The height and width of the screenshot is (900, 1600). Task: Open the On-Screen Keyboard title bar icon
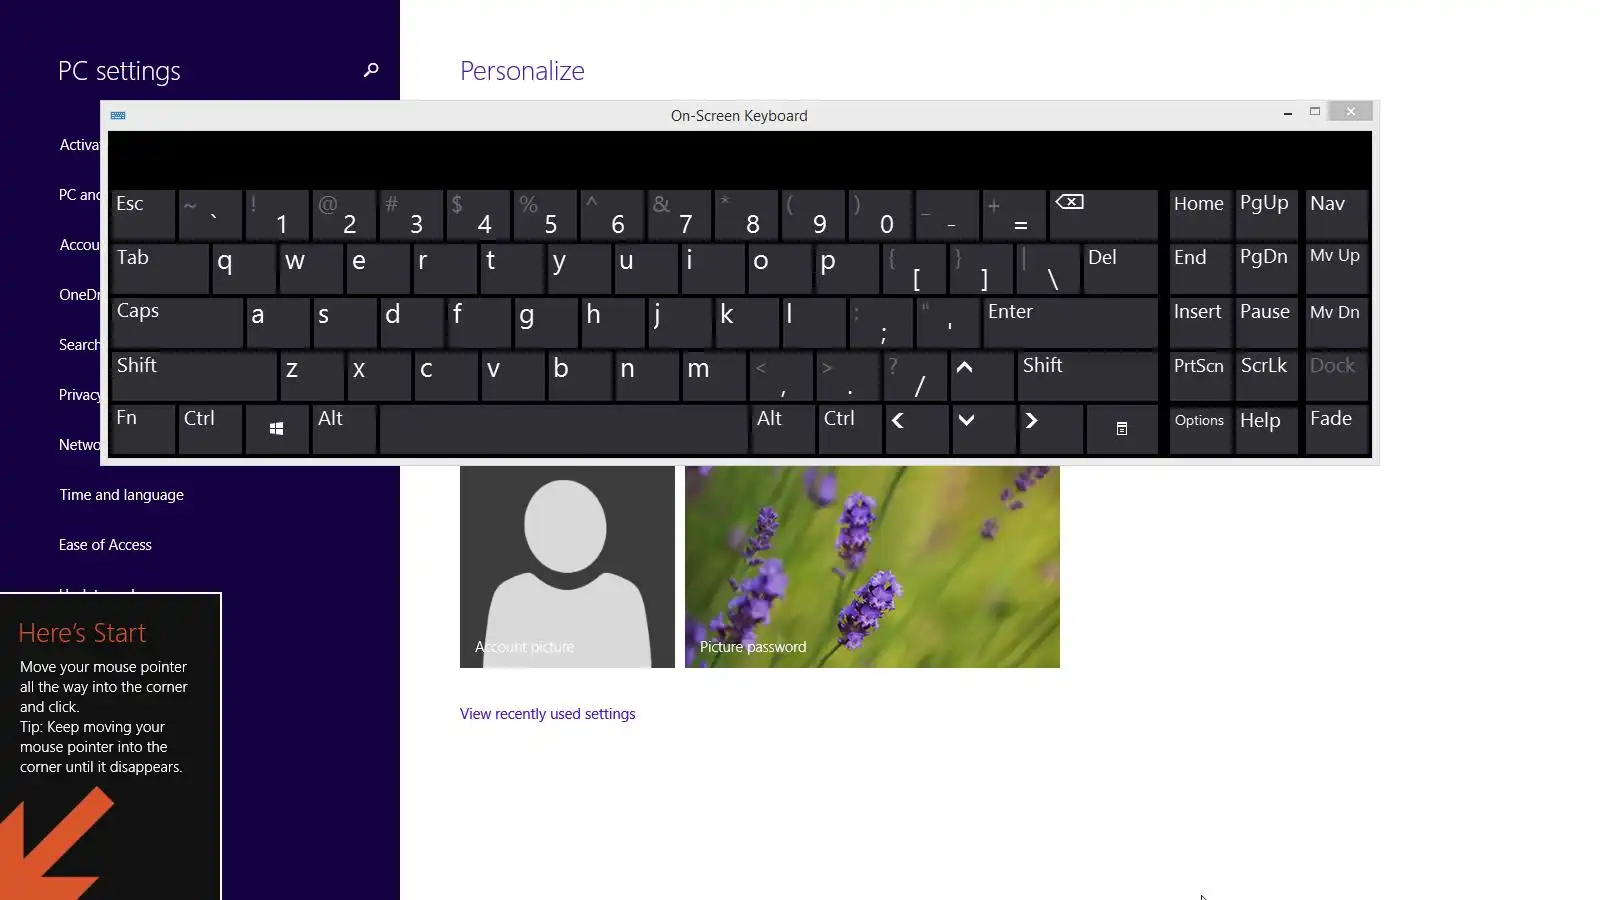click(118, 115)
